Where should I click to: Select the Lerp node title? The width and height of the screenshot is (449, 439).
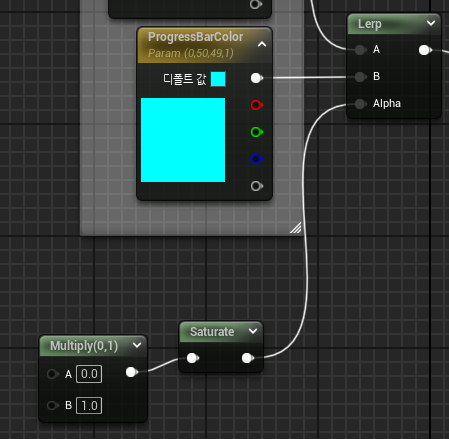coord(370,24)
